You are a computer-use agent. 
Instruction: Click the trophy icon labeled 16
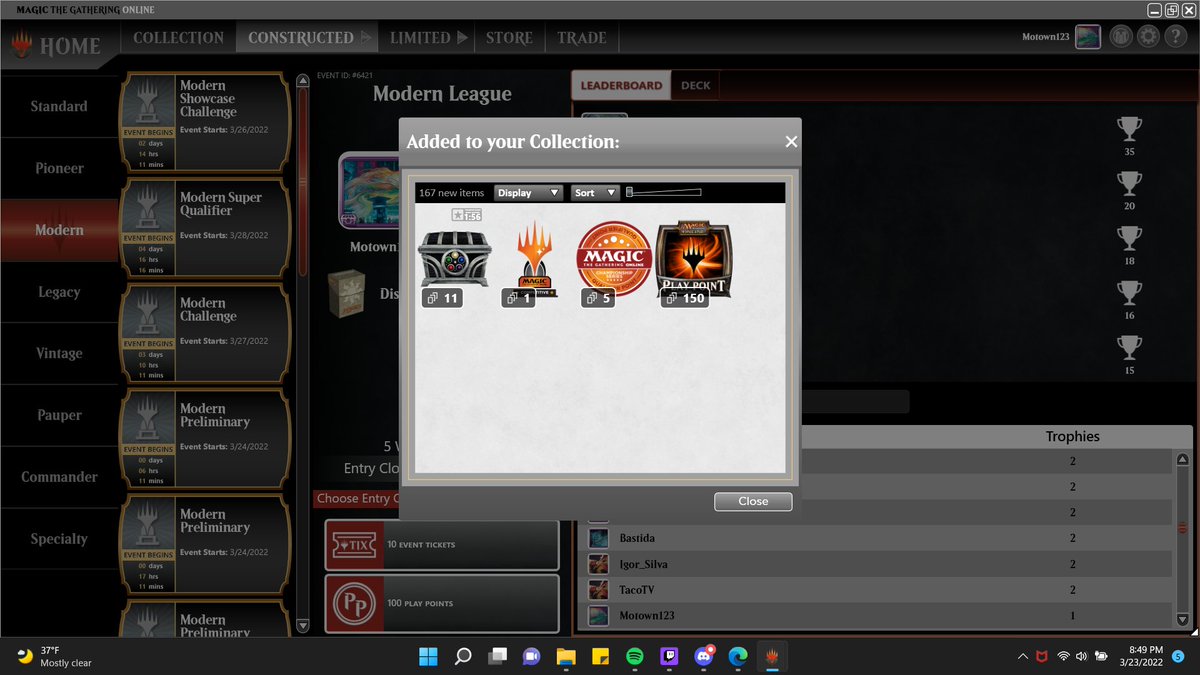coord(1129,294)
